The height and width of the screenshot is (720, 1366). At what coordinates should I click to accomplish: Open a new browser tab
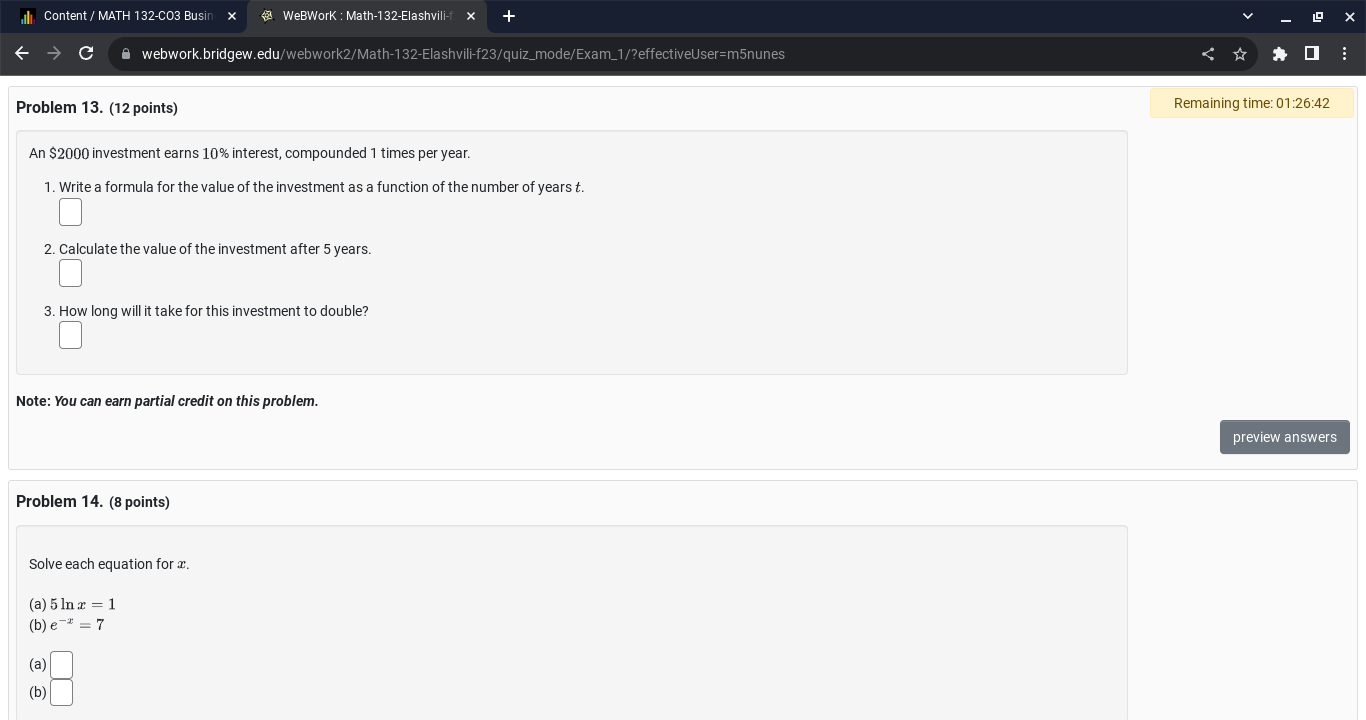509,16
